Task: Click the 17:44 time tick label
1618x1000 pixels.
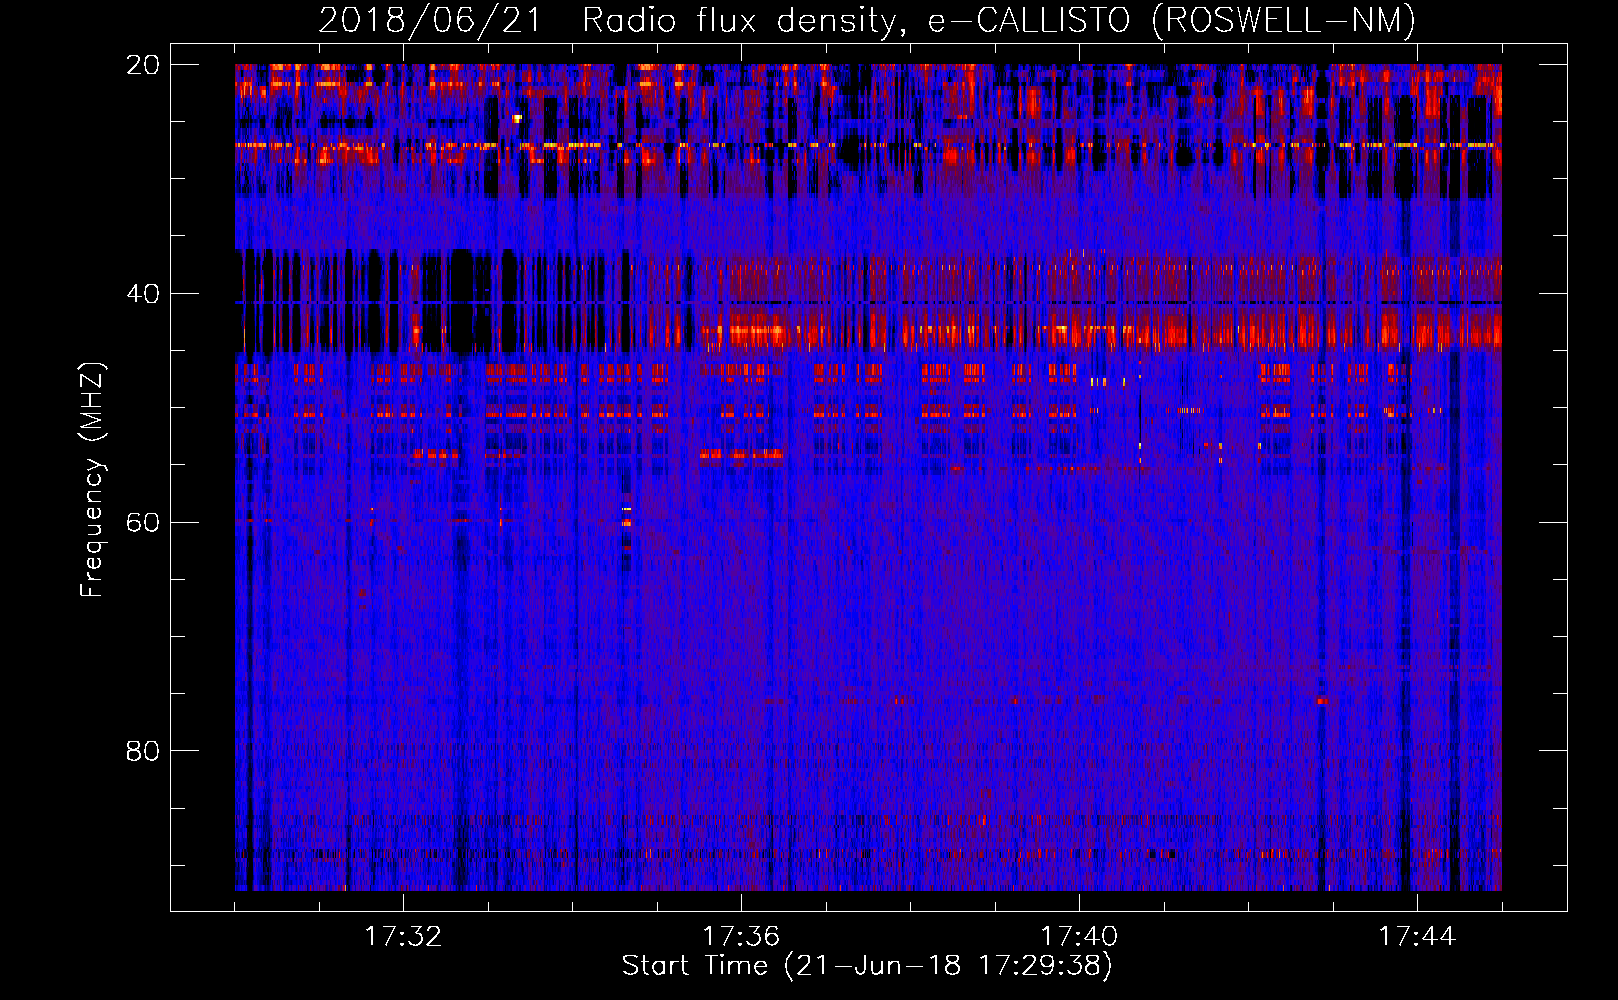Action: pyautogui.click(x=1417, y=937)
